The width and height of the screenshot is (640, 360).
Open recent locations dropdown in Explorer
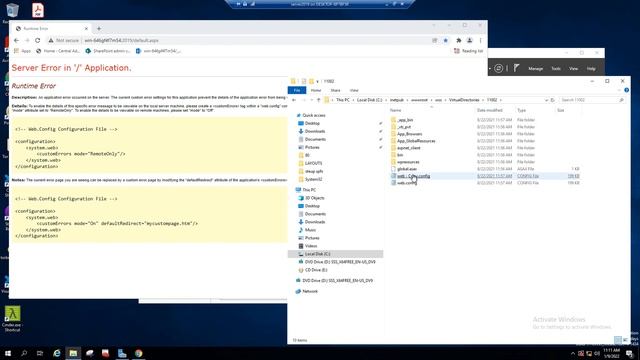tap(311, 100)
